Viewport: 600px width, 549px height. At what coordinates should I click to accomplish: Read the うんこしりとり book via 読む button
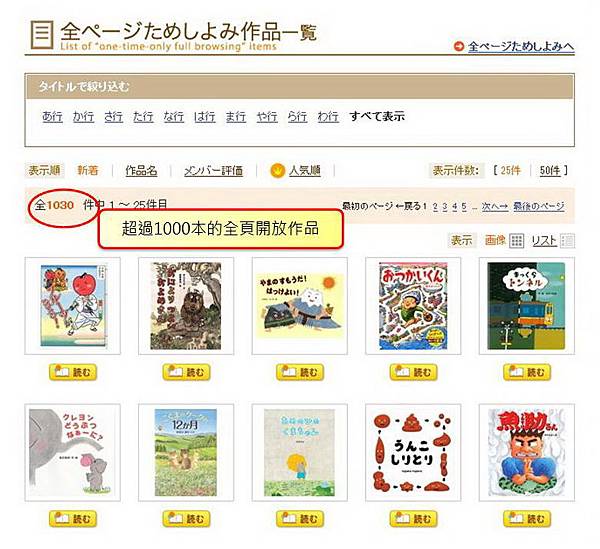pos(413,519)
